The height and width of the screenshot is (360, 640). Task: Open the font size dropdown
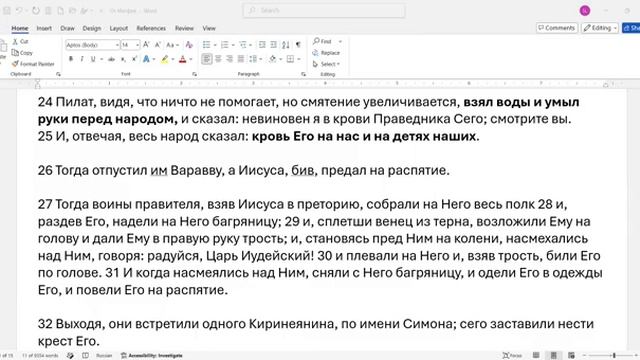click(138, 45)
